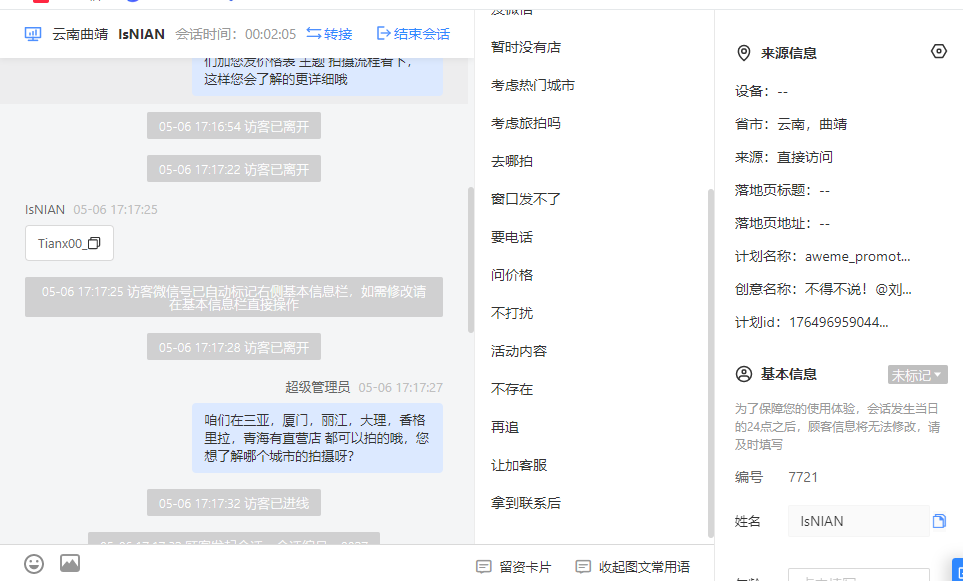Click the 17:17:32 访客已进线 notice

(234, 503)
